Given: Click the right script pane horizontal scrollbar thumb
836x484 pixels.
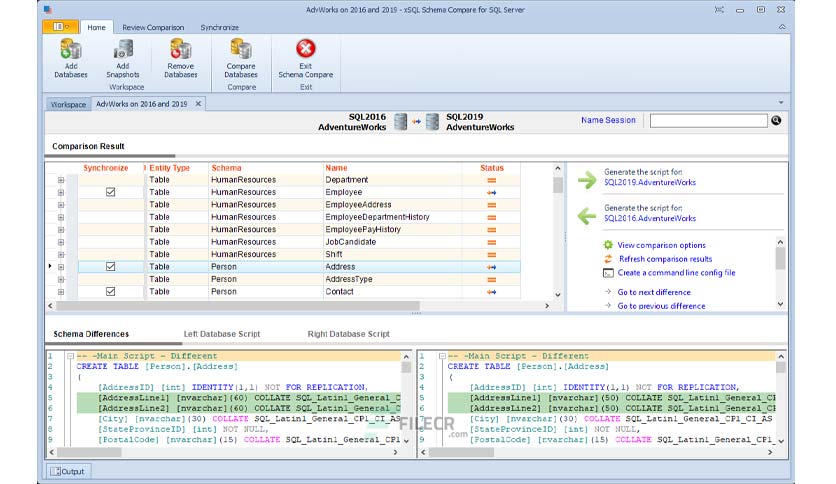Looking at the screenshot, I should click(461, 453).
